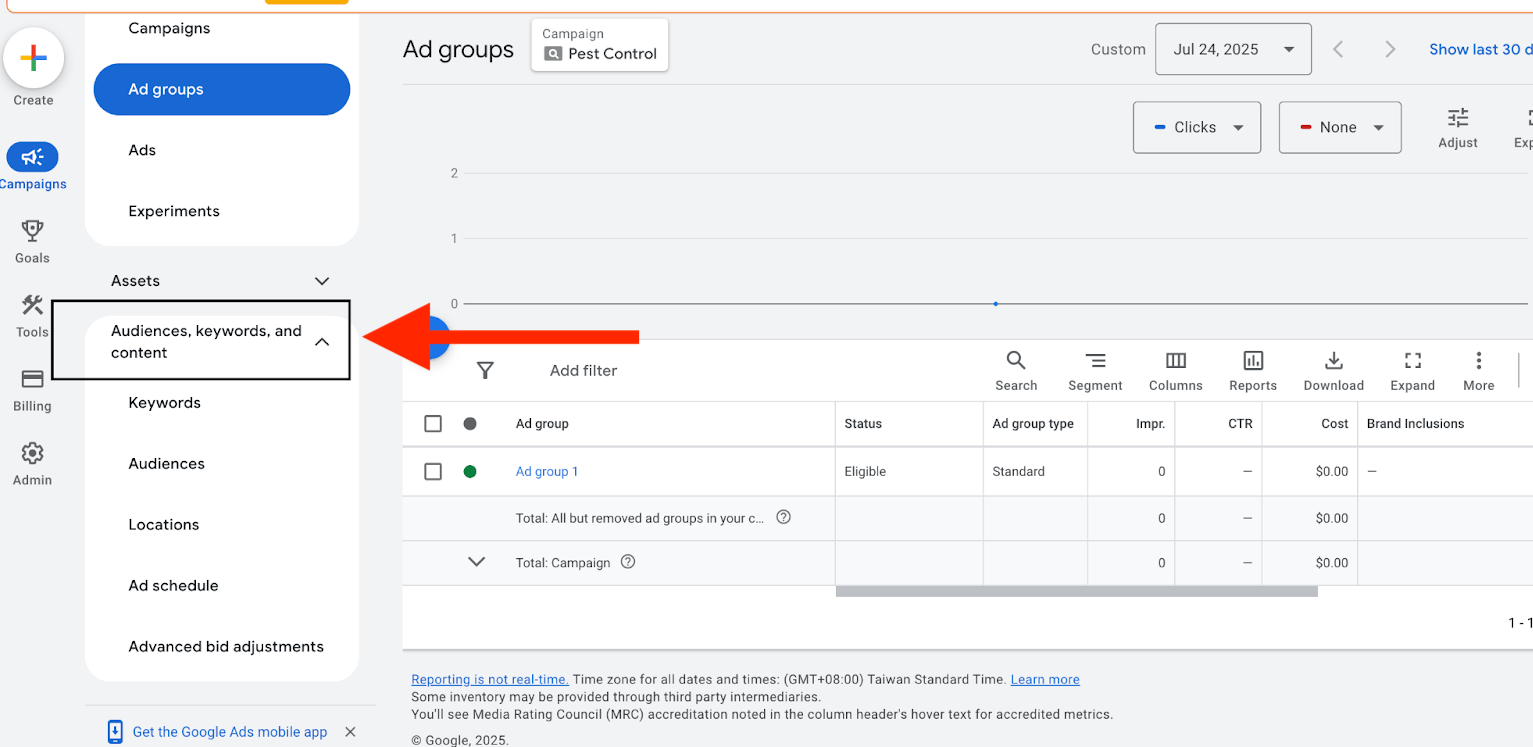Click the Segment icon
This screenshot has height=747, width=1533.
(1095, 361)
